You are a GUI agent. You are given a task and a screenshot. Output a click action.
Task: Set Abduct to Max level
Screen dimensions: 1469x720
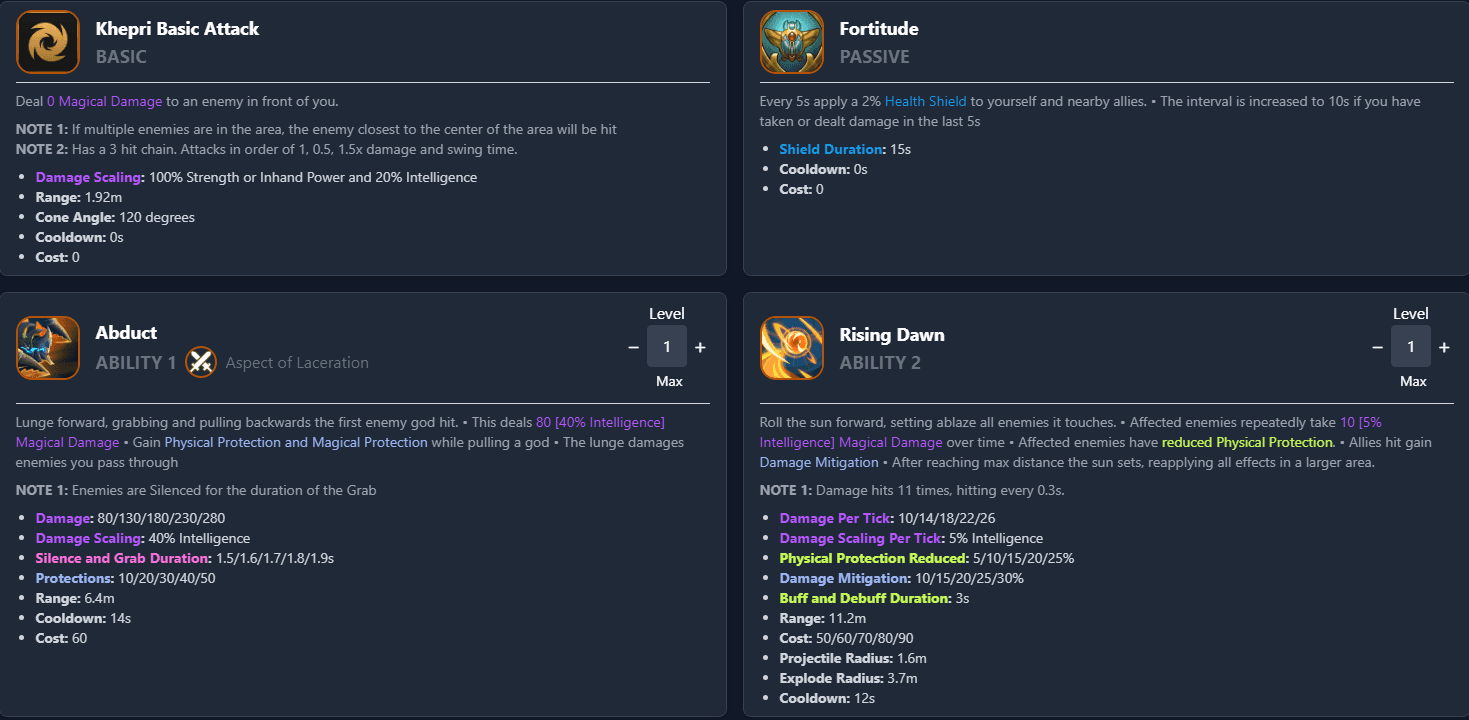click(x=669, y=381)
